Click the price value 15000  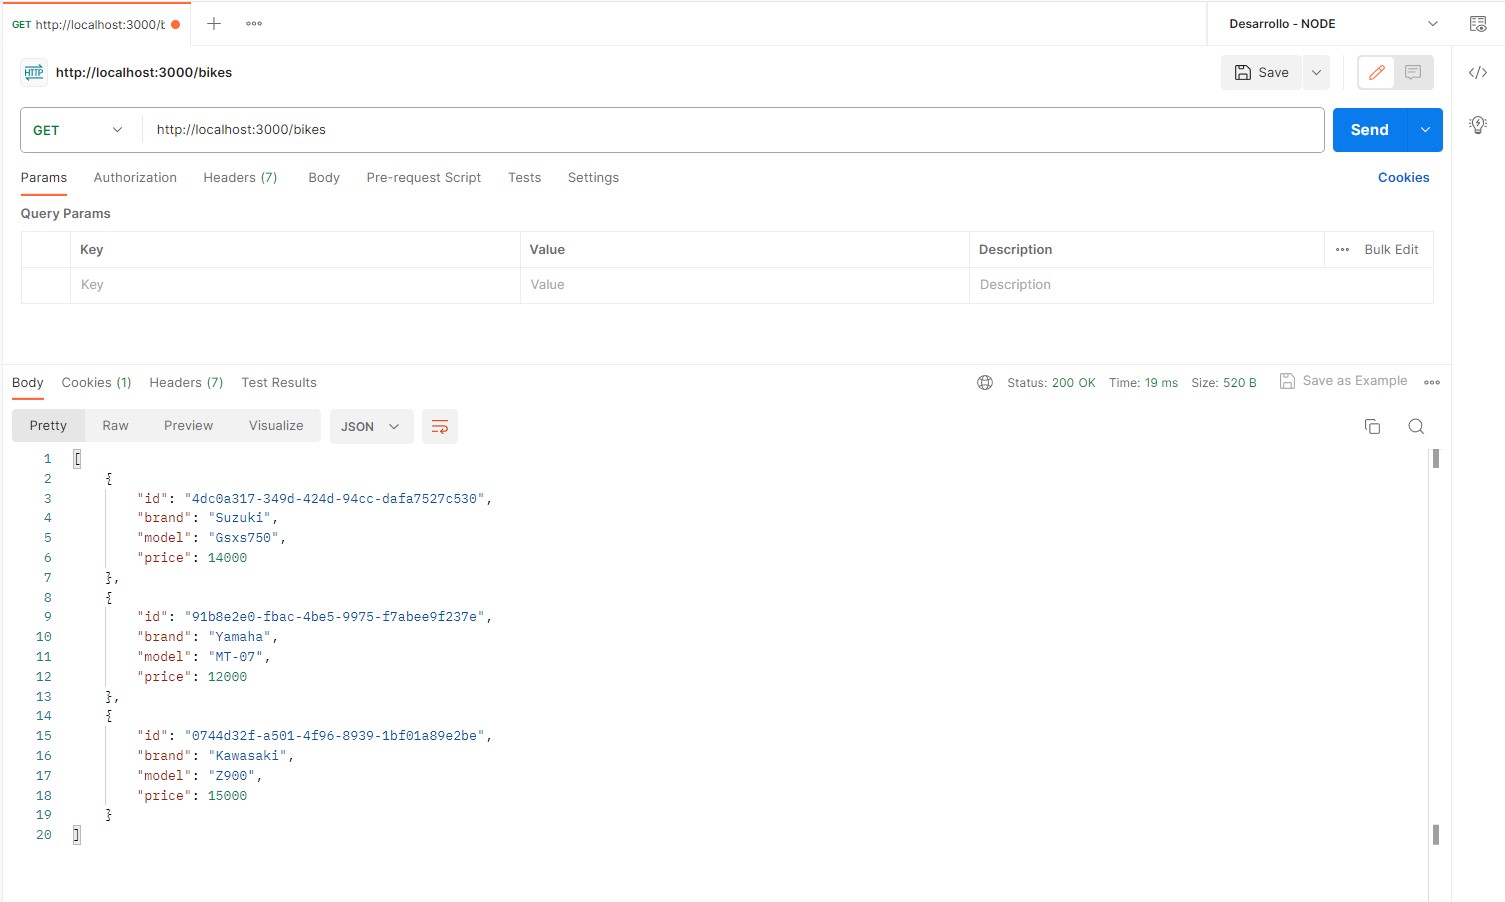coord(227,796)
